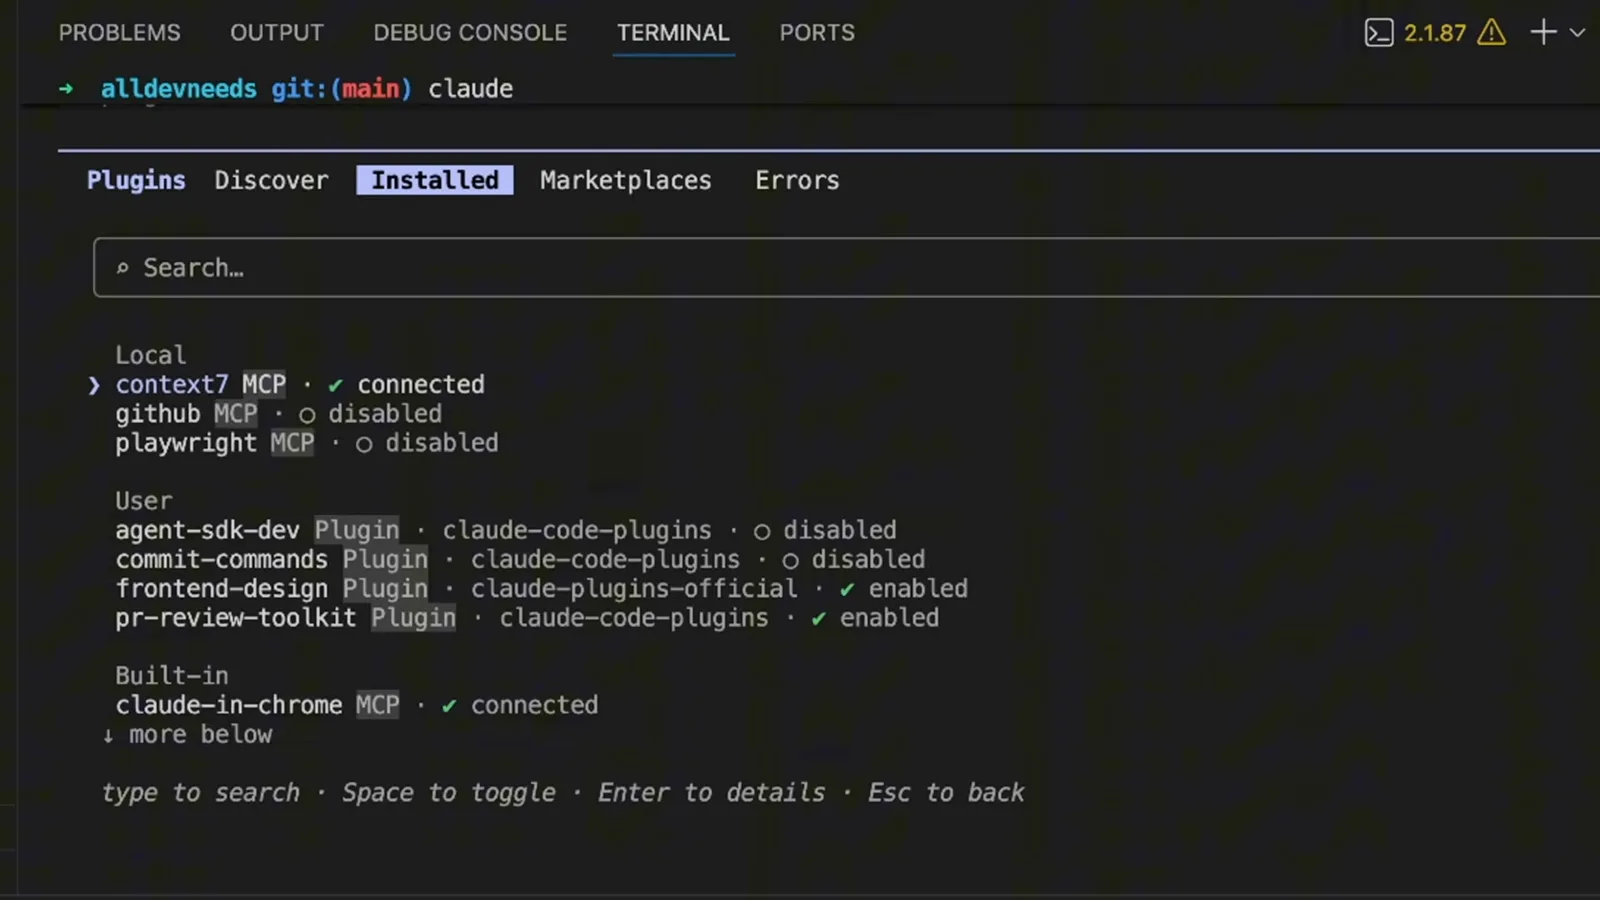Select the Installed plugins tab
The image size is (1600, 900).
click(435, 180)
